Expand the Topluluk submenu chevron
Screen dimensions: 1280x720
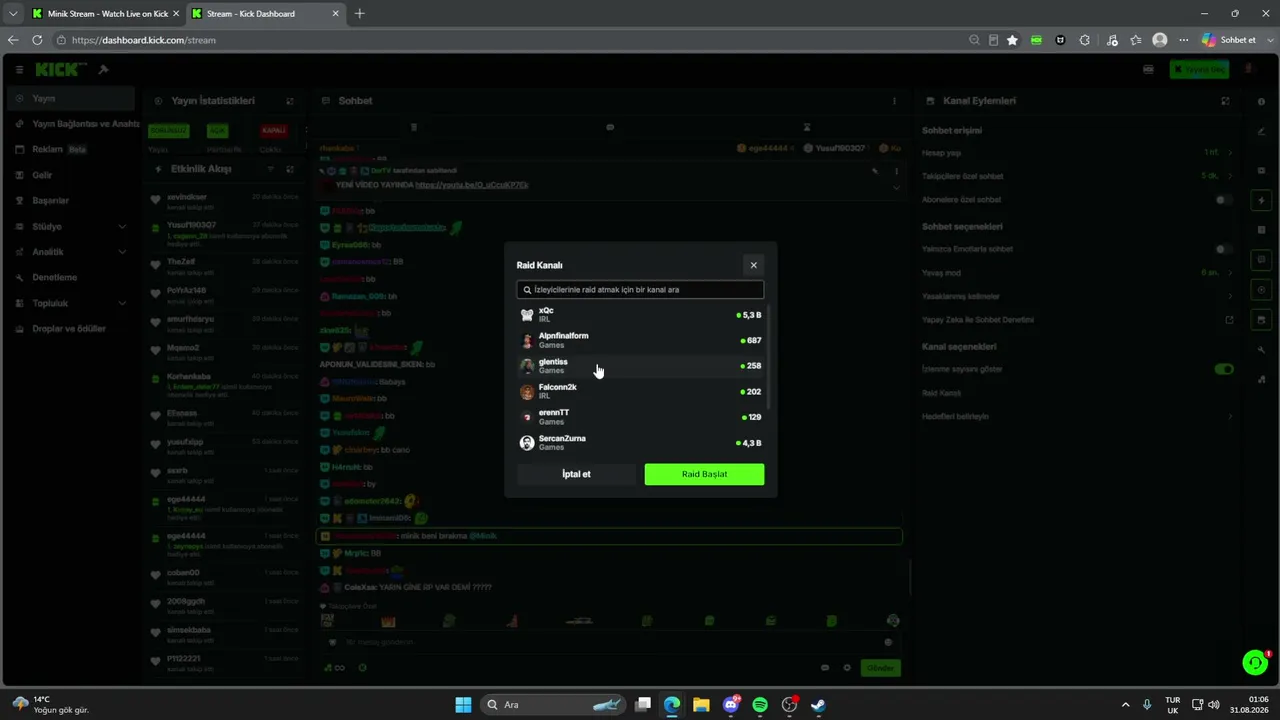[x=122, y=303]
